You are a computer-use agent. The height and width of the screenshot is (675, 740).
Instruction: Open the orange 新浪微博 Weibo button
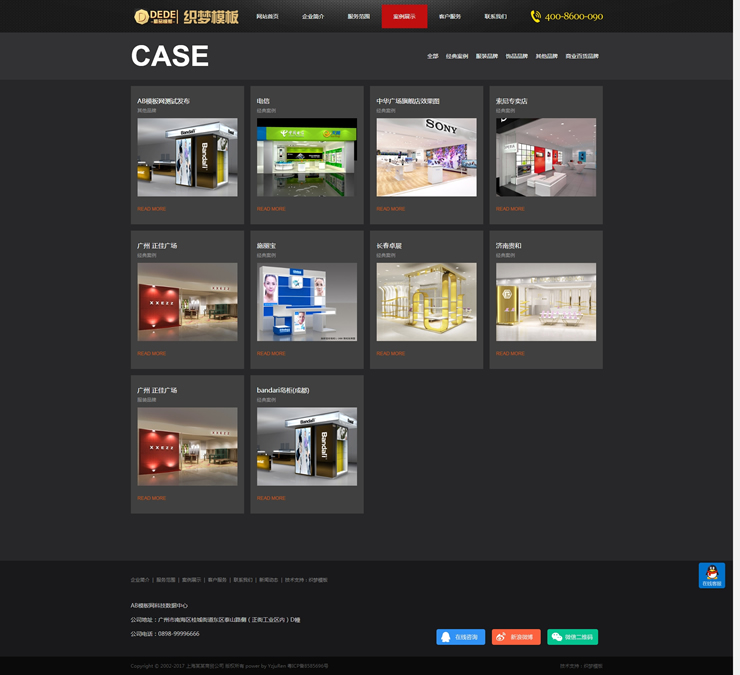(516, 637)
